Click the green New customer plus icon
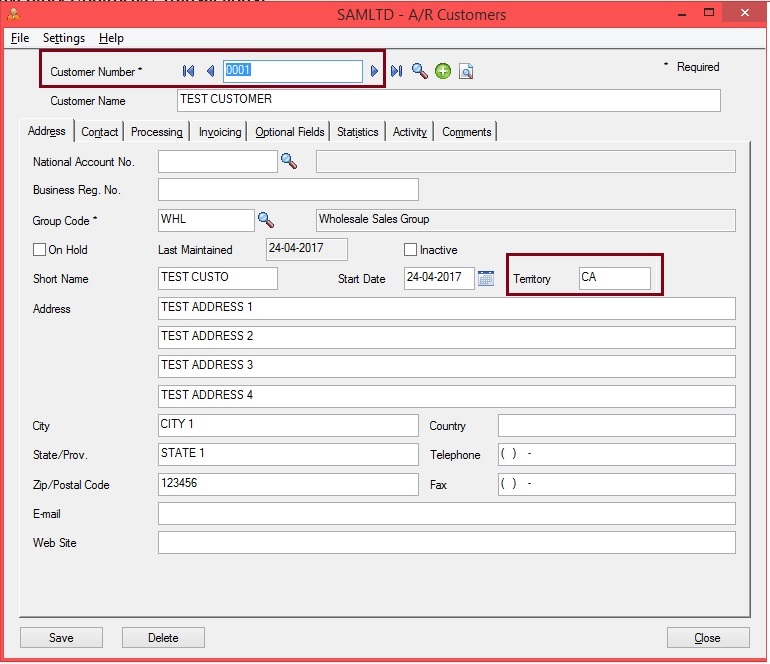The image size is (770, 664). coord(443,71)
